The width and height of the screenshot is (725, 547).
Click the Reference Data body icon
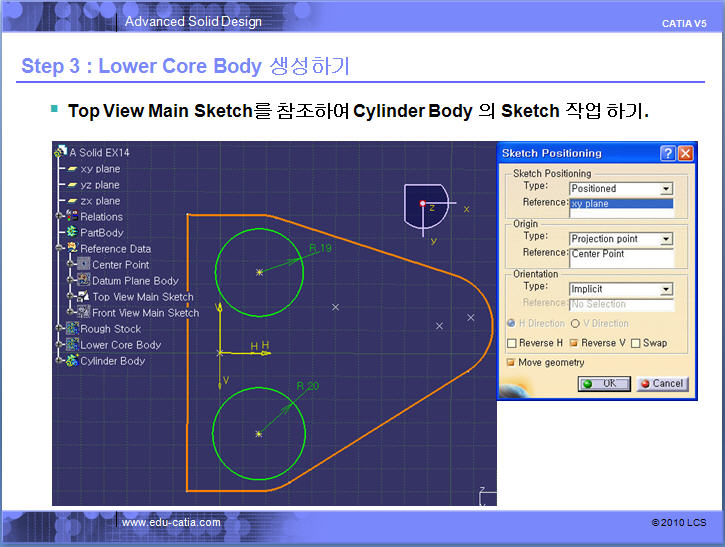(72, 248)
